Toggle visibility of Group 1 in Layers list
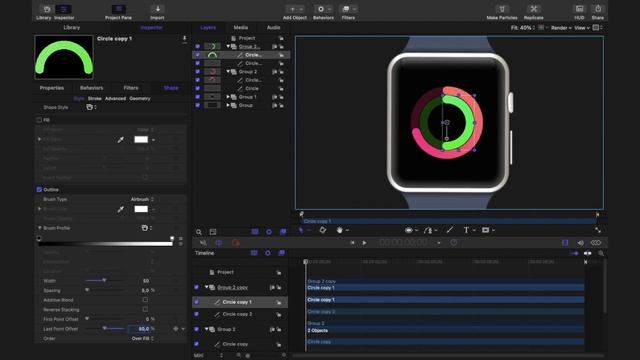Viewport: 640px width, 360px height. [x=198, y=97]
